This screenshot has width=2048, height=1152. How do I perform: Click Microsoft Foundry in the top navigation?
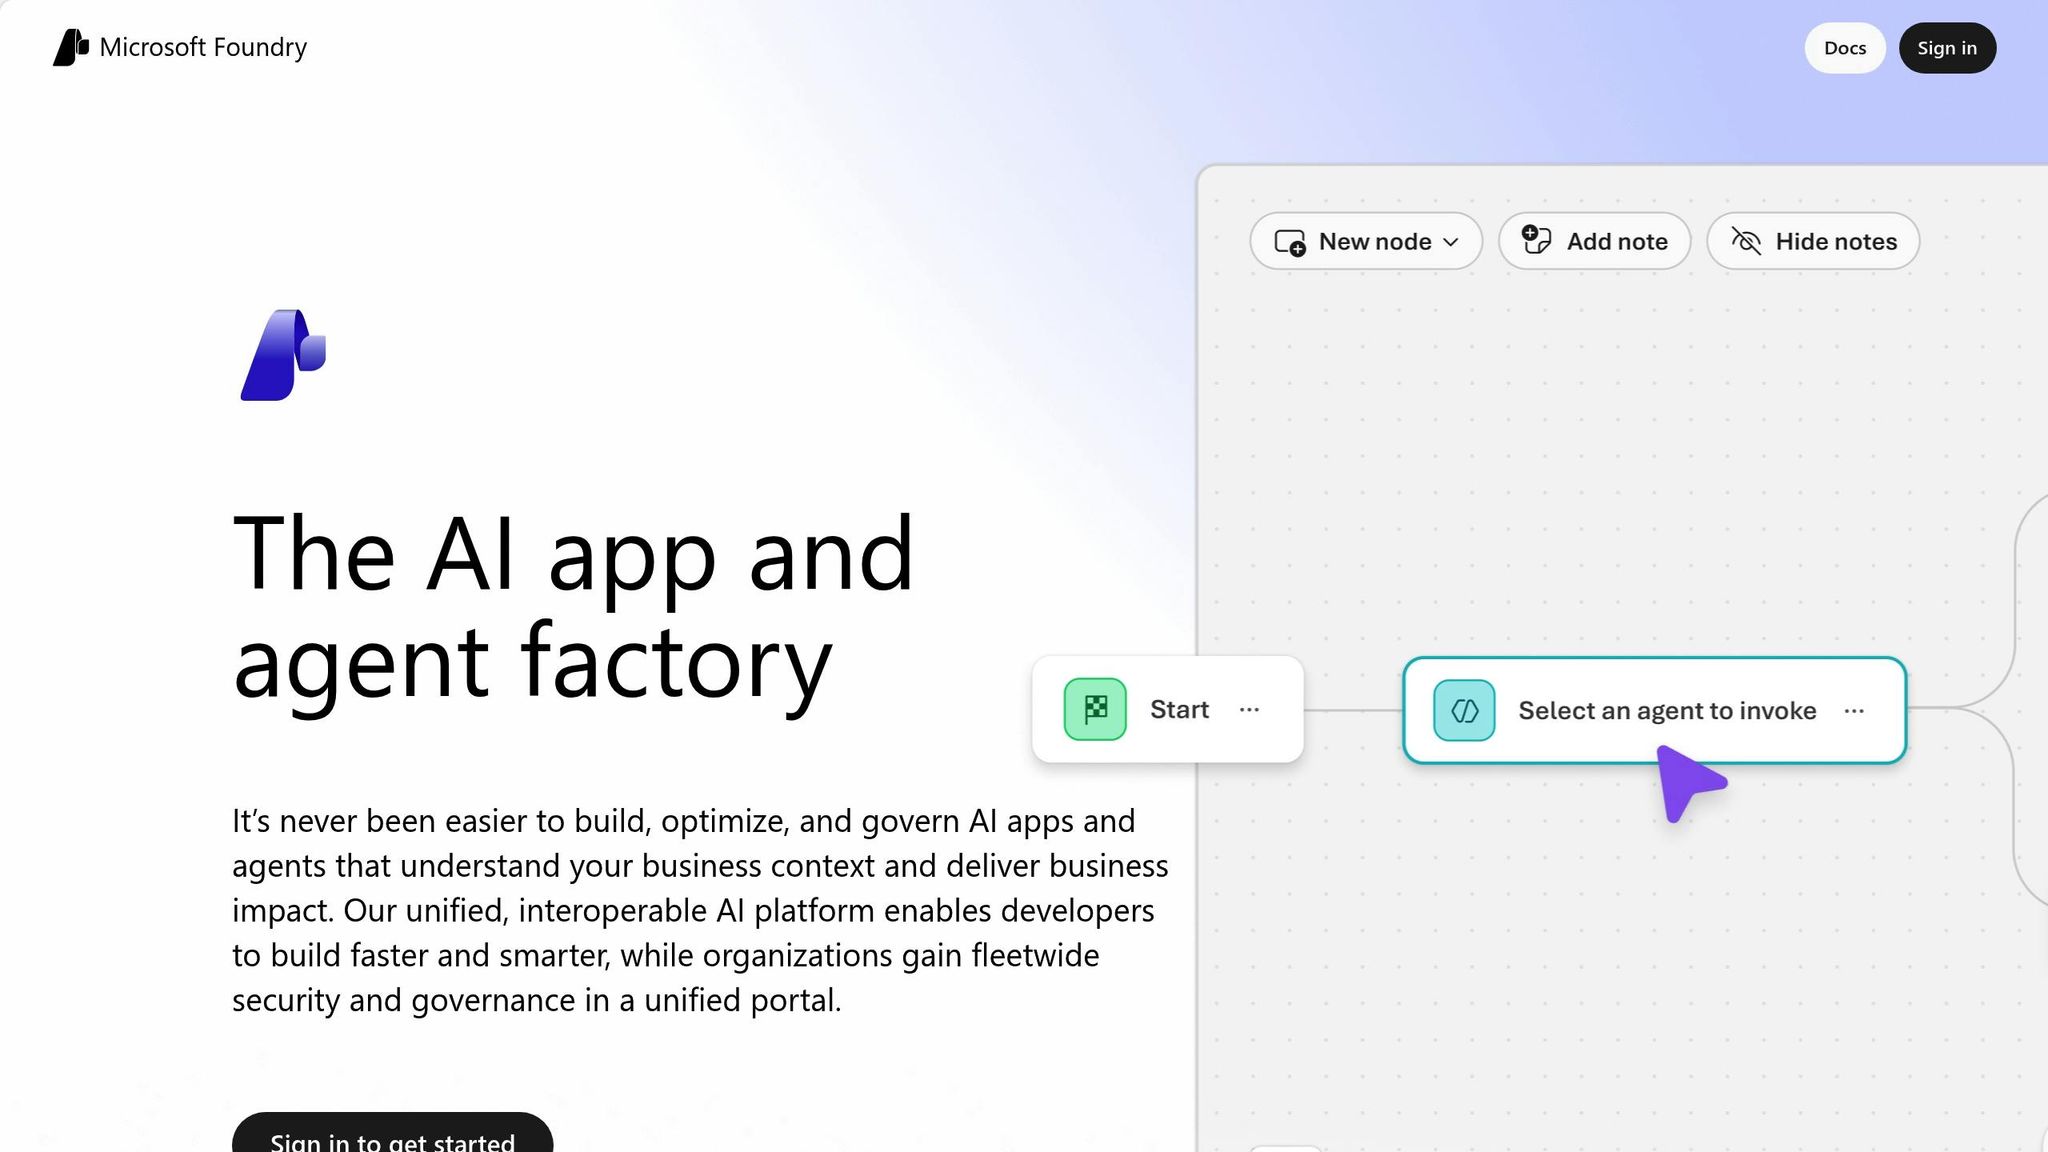point(180,47)
